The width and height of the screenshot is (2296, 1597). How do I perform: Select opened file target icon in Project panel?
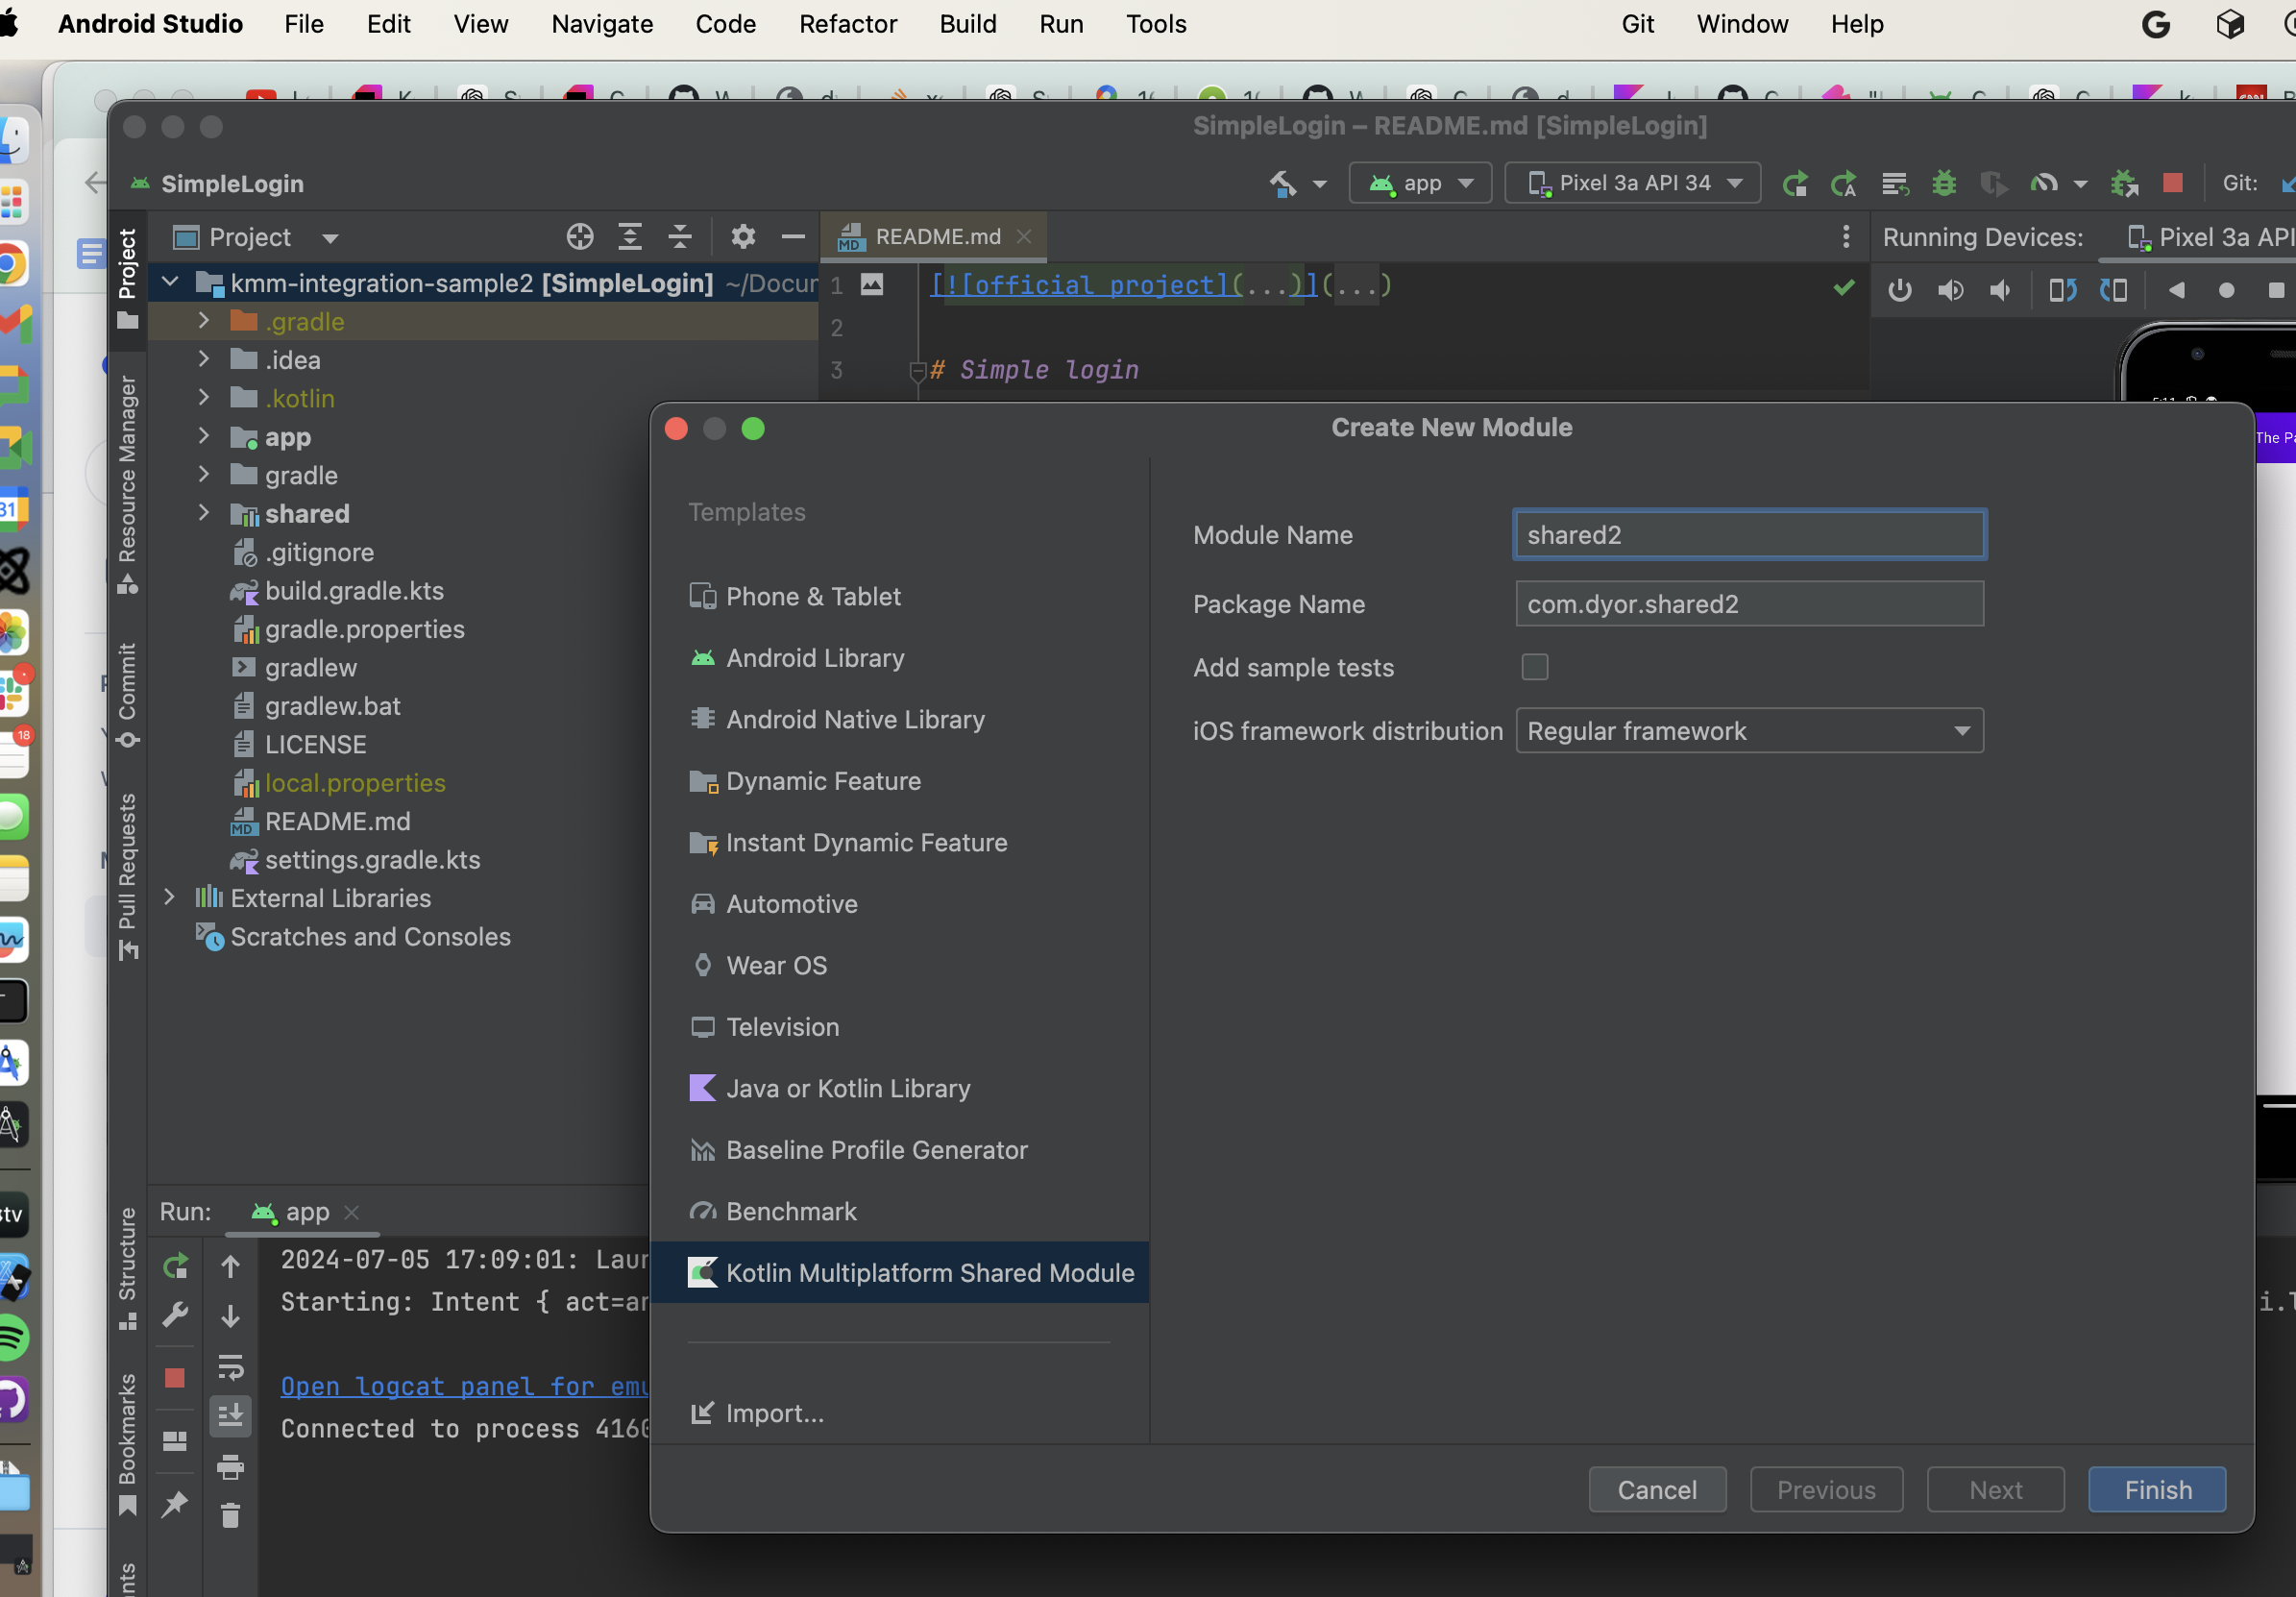pos(580,237)
